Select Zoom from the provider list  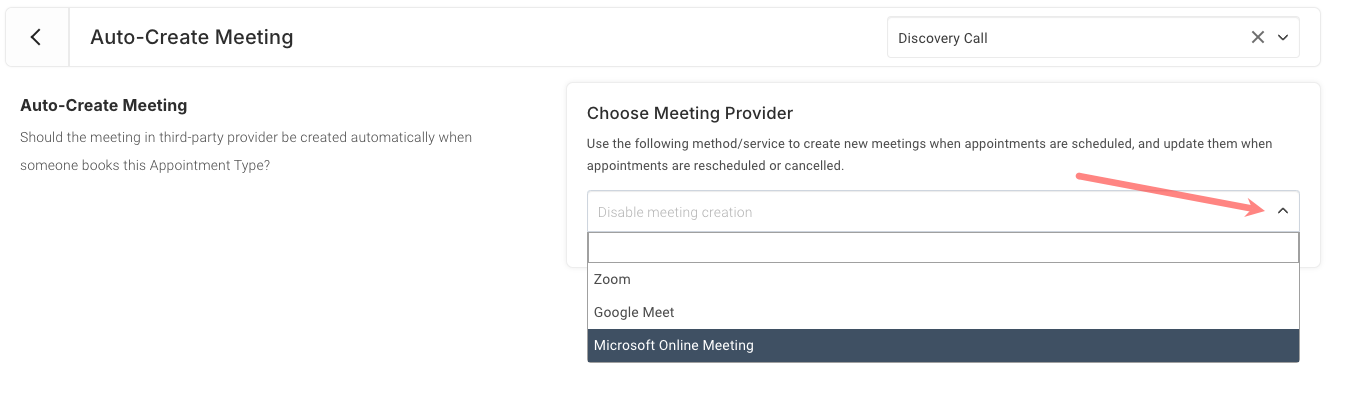(612, 279)
